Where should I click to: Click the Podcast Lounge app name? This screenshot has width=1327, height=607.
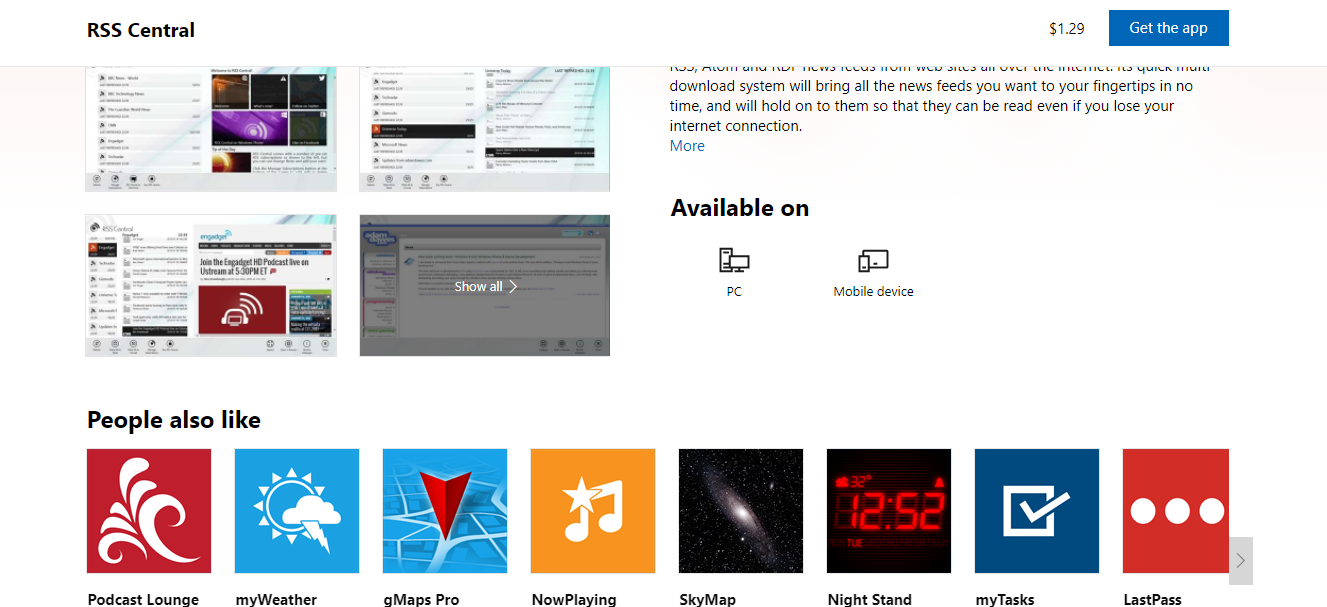pos(143,599)
